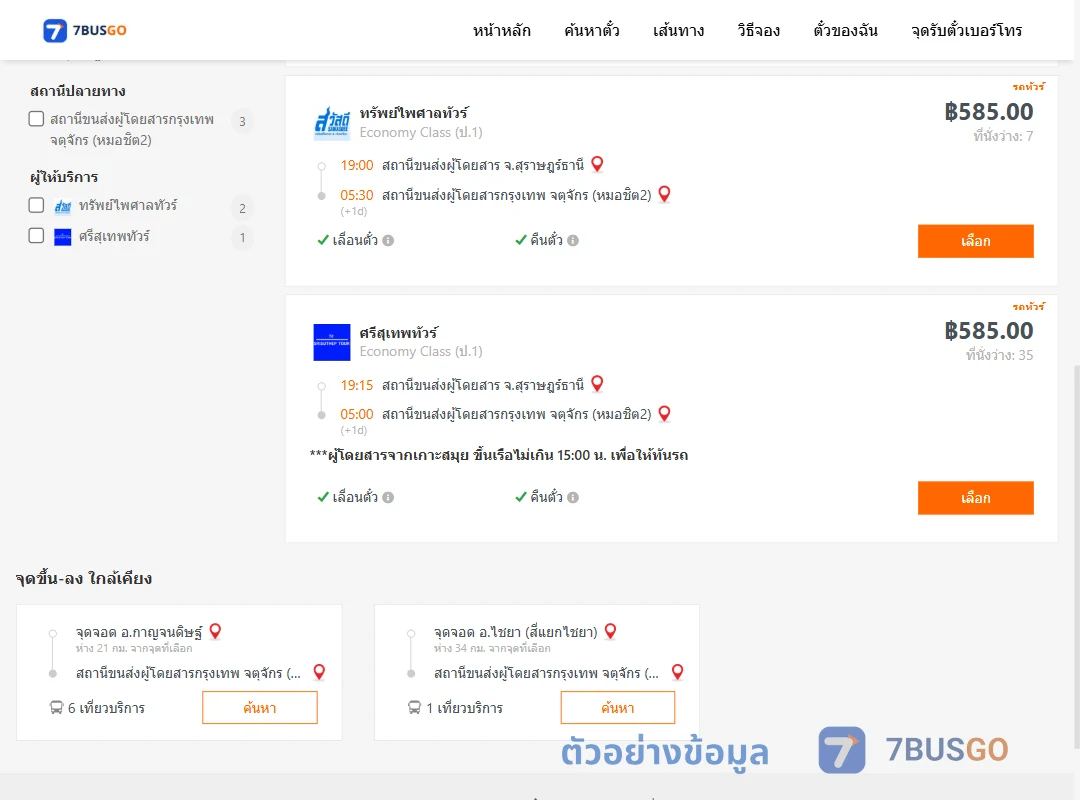
Task: Click the 19:00 departure time
Action: point(357,165)
